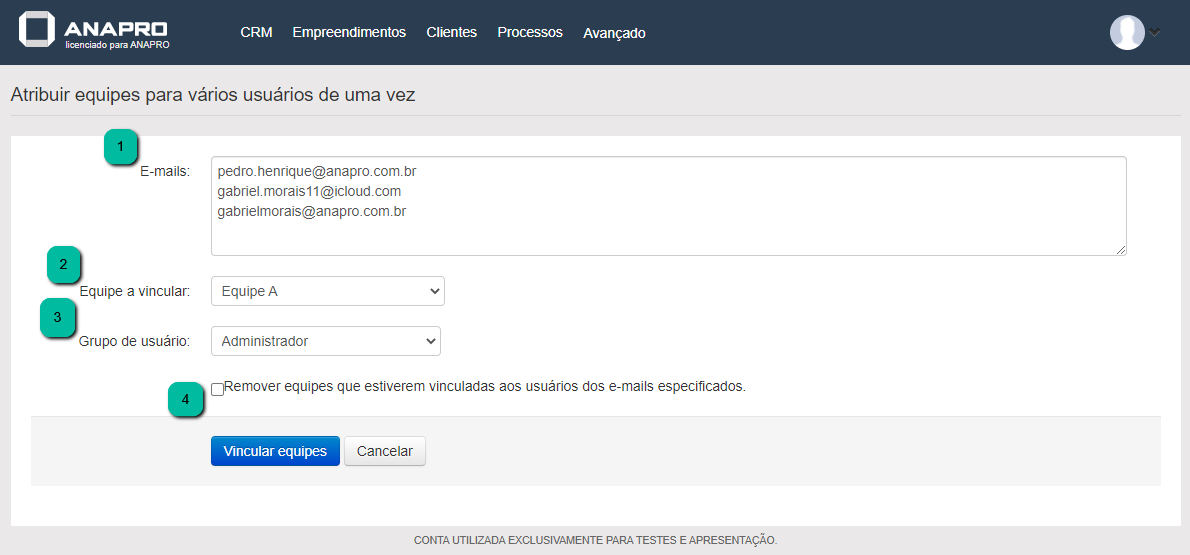The image size is (1190, 555).
Task: Expand the user profile chevron arrow
Action: (1155, 32)
